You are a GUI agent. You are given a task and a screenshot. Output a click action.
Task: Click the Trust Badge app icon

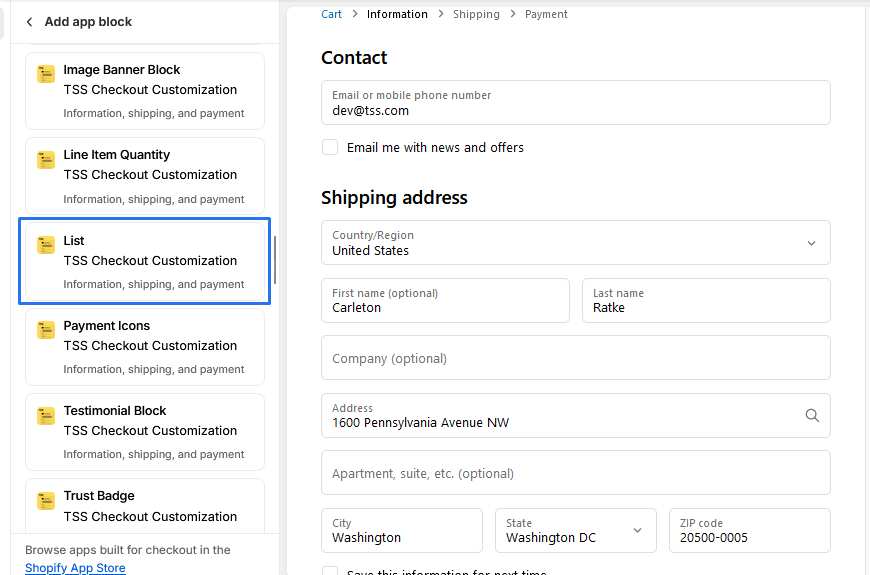[46, 501]
